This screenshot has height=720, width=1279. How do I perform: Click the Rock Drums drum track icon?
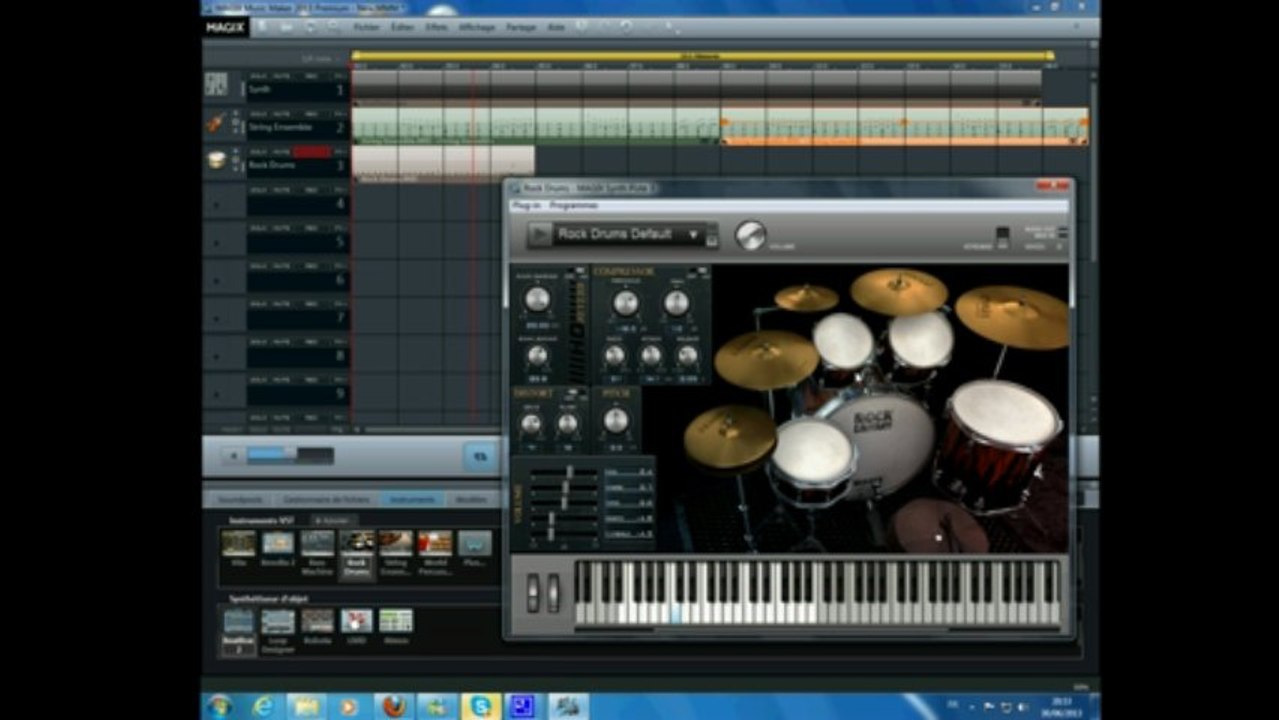(x=216, y=160)
